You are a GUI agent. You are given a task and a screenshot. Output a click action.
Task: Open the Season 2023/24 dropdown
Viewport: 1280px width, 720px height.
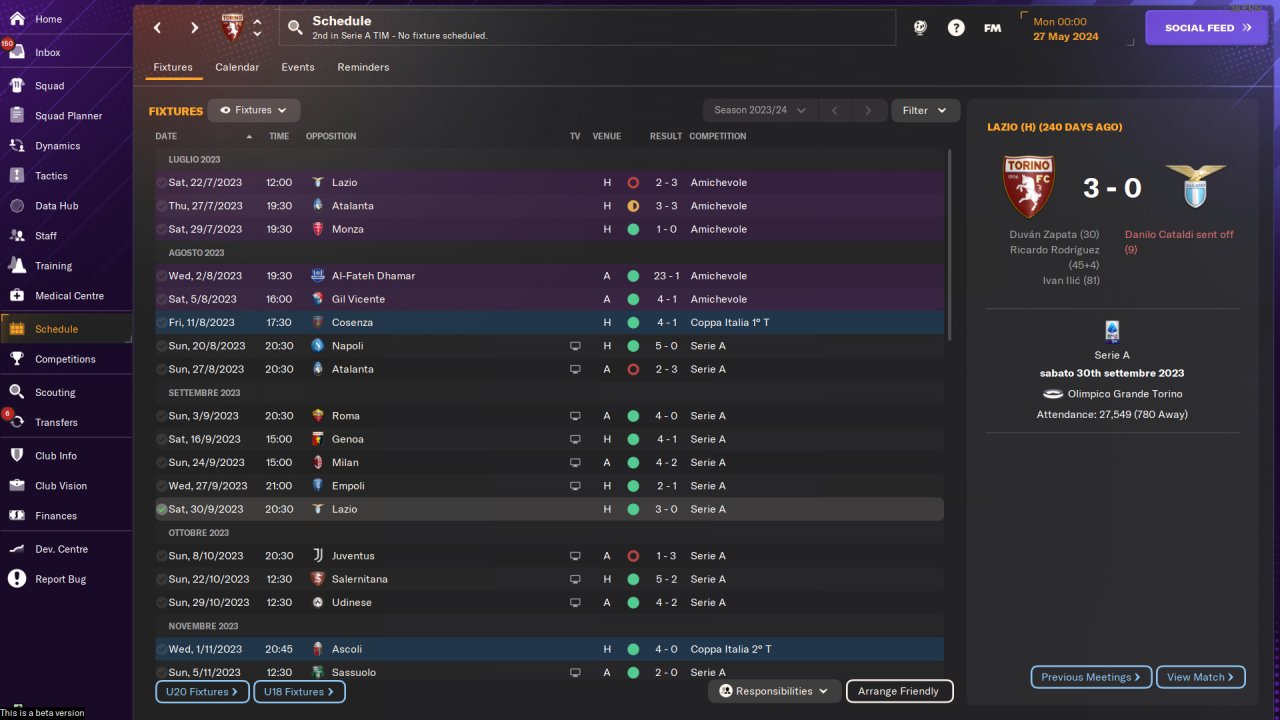click(x=760, y=110)
